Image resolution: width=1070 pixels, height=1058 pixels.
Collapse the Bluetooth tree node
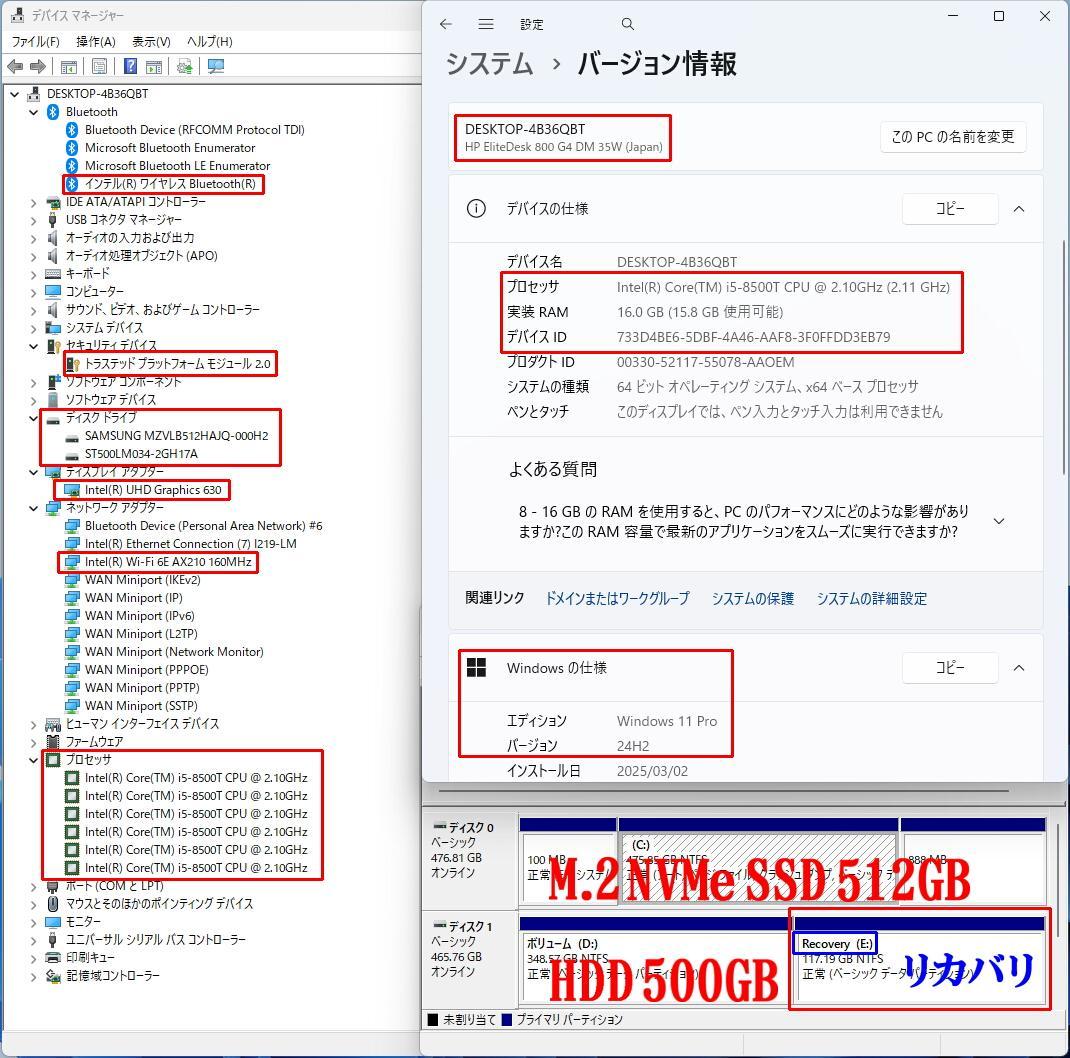pos(33,111)
